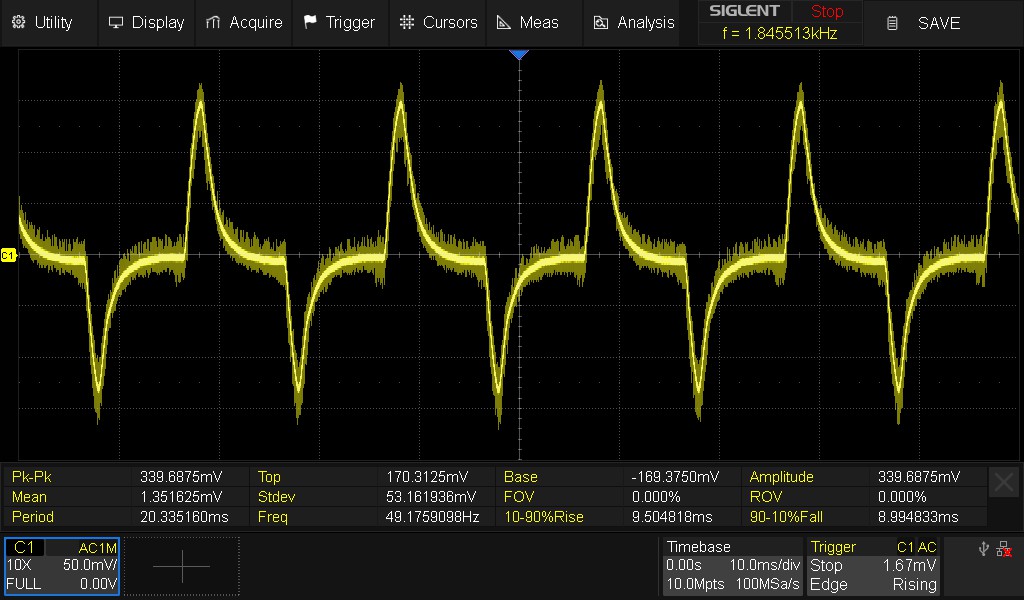
Task: Click the 0.00V channel offset value
Action: (98, 584)
